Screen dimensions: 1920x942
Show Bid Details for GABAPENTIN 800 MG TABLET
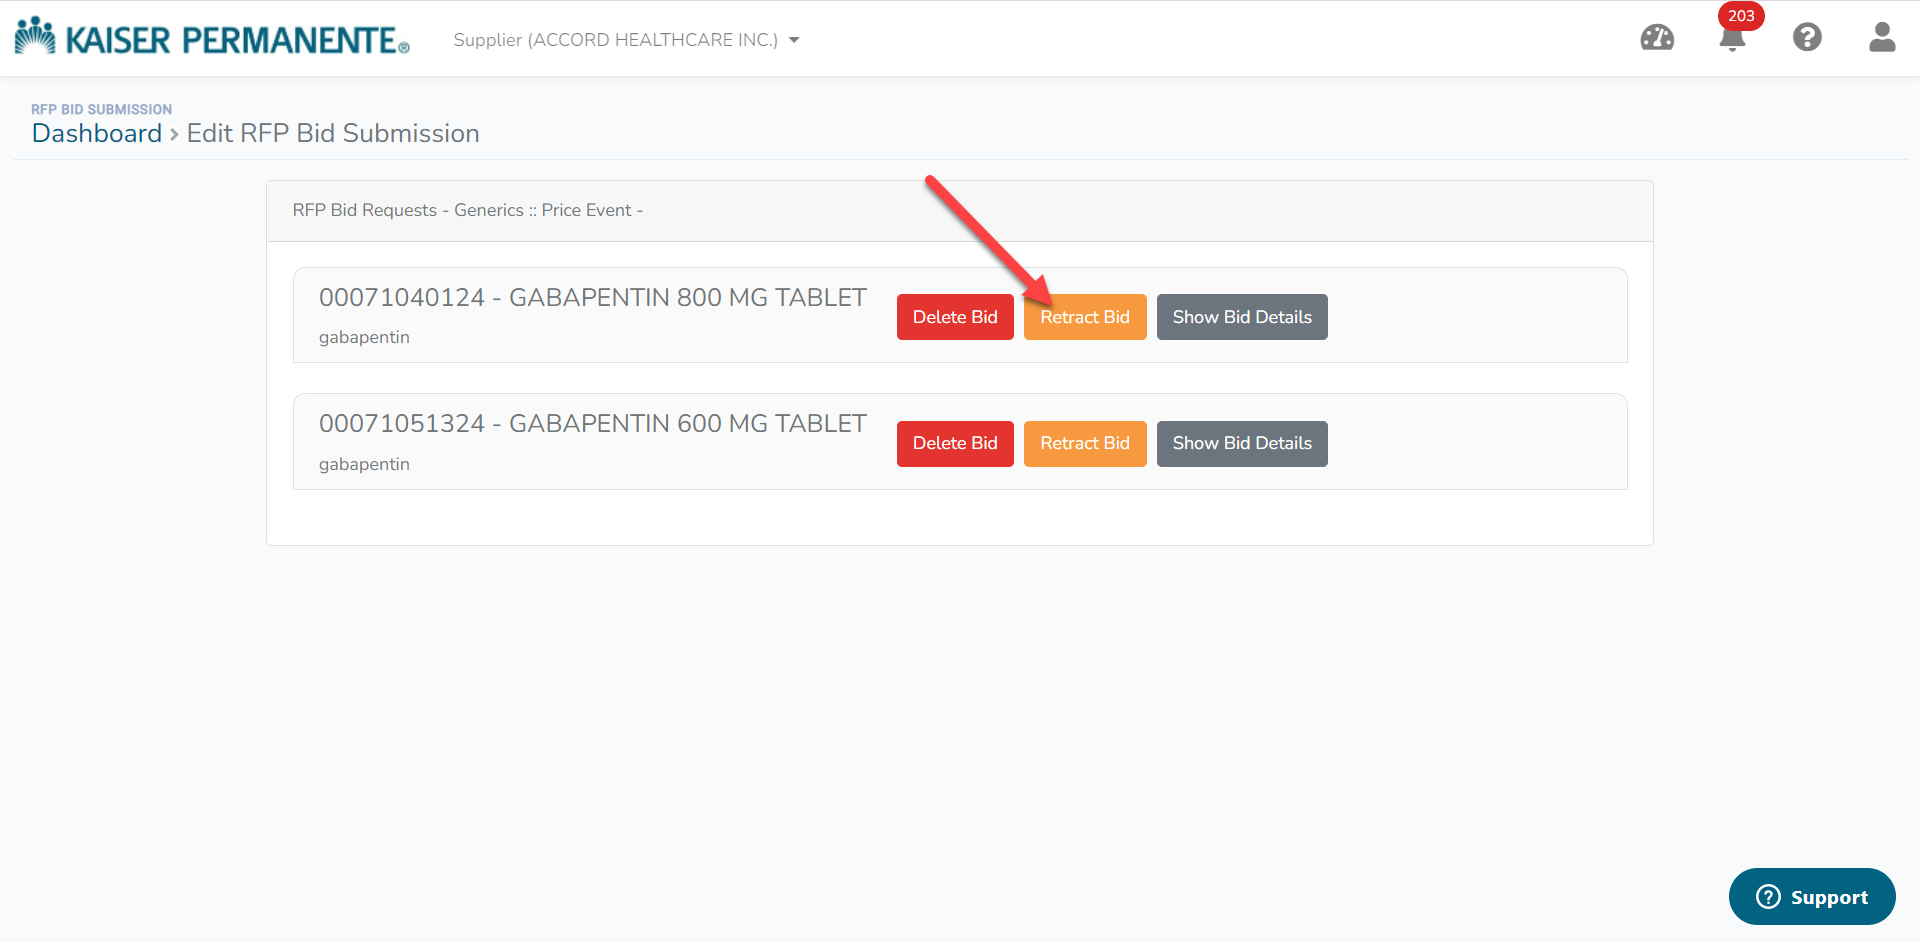point(1241,316)
